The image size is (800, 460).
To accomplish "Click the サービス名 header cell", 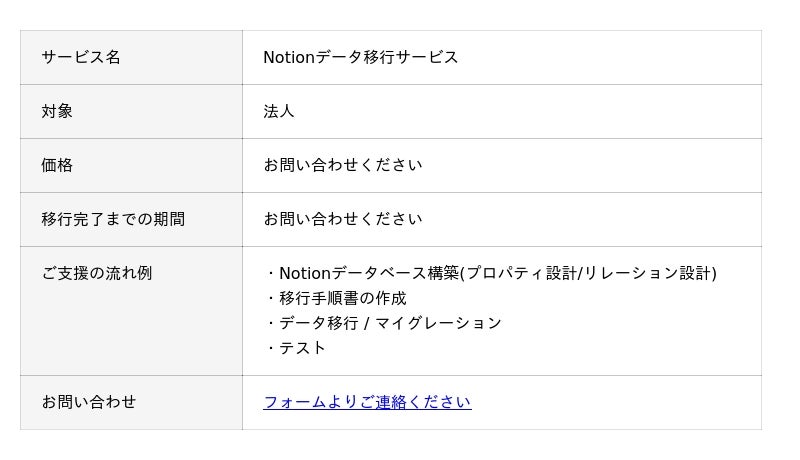I will (x=81, y=57).
